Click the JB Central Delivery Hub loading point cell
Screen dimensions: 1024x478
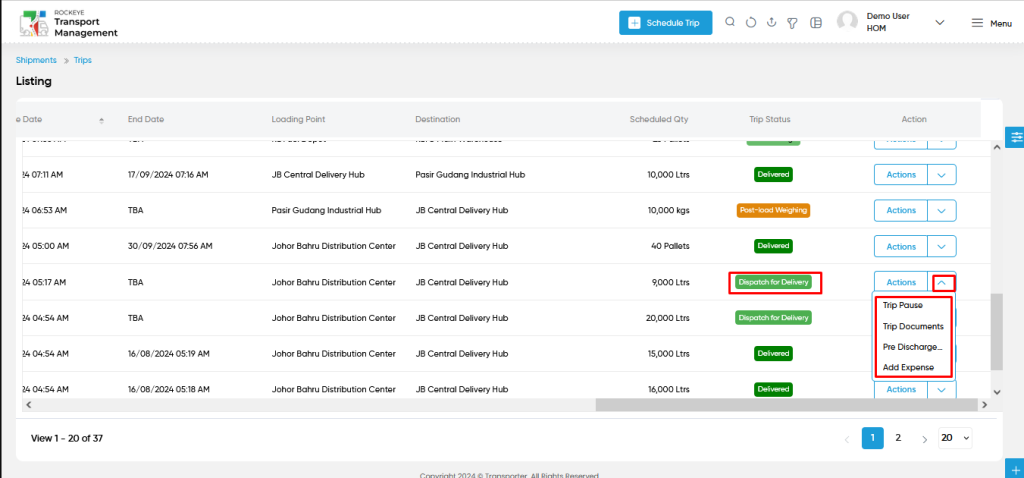point(317,174)
